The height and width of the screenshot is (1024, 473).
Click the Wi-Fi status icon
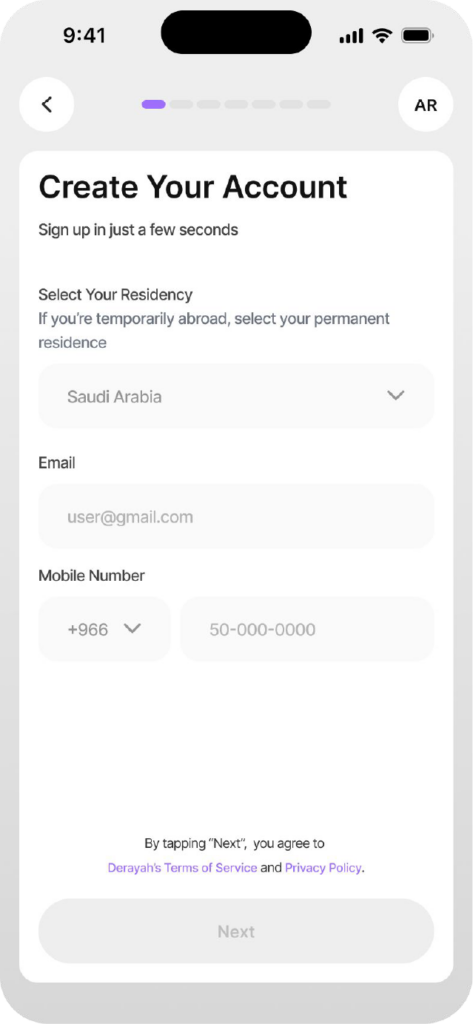[382, 35]
